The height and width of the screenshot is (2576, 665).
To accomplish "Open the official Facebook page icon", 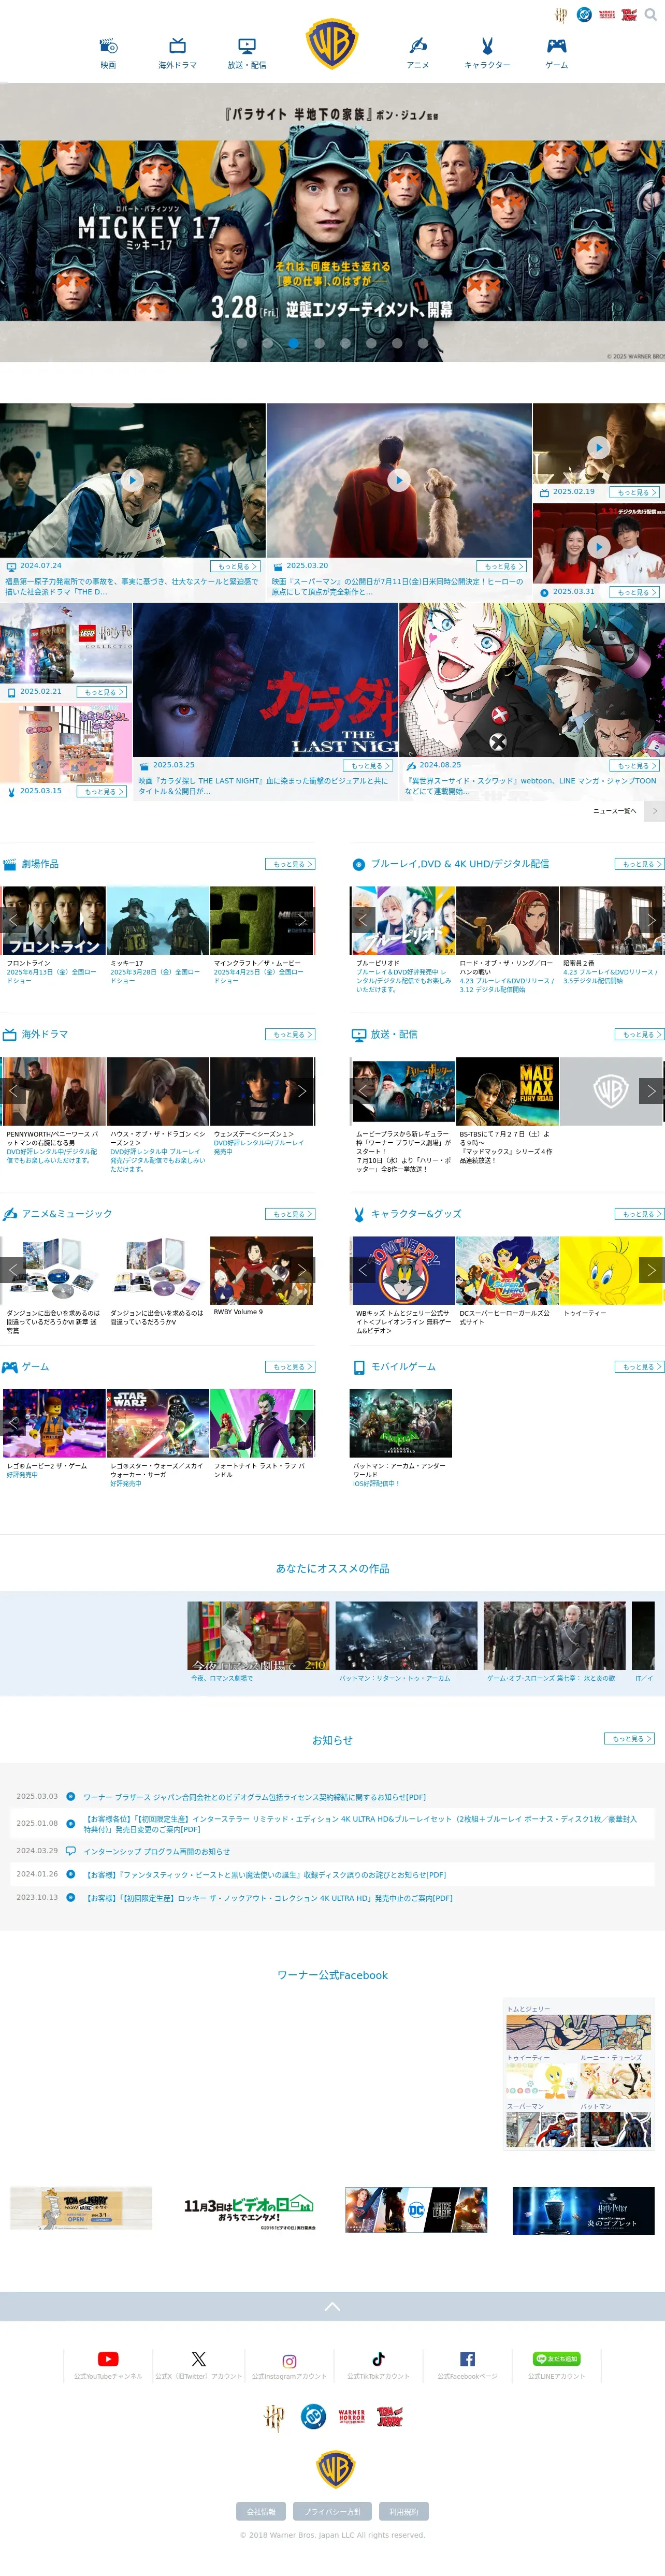I will pos(467,2359).
